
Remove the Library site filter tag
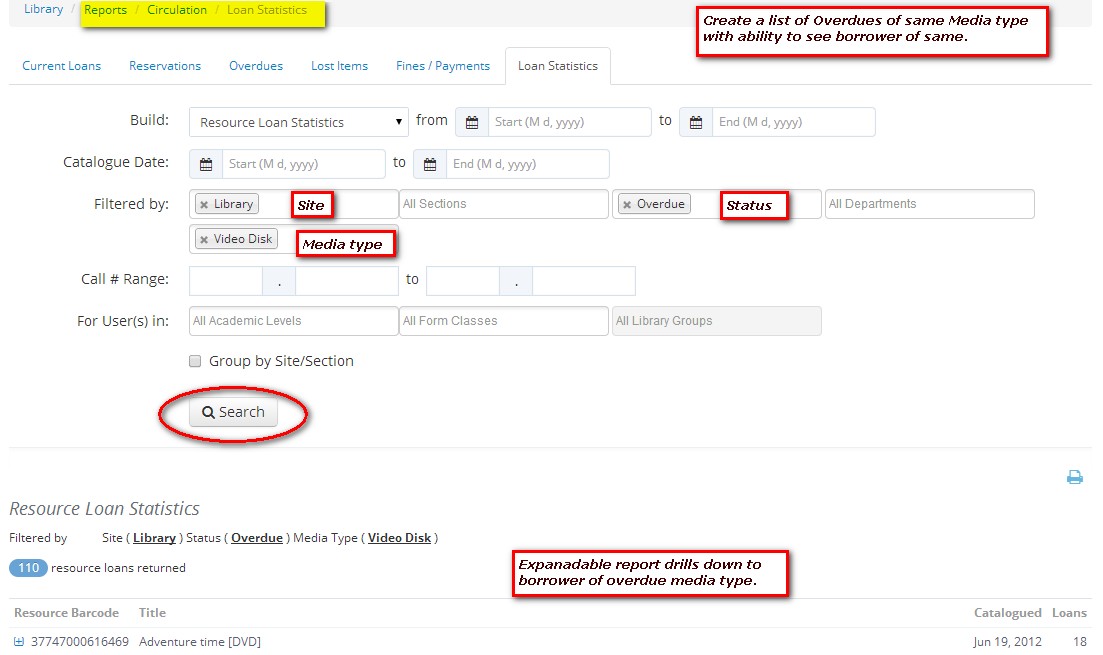click(x=204, y=205)
